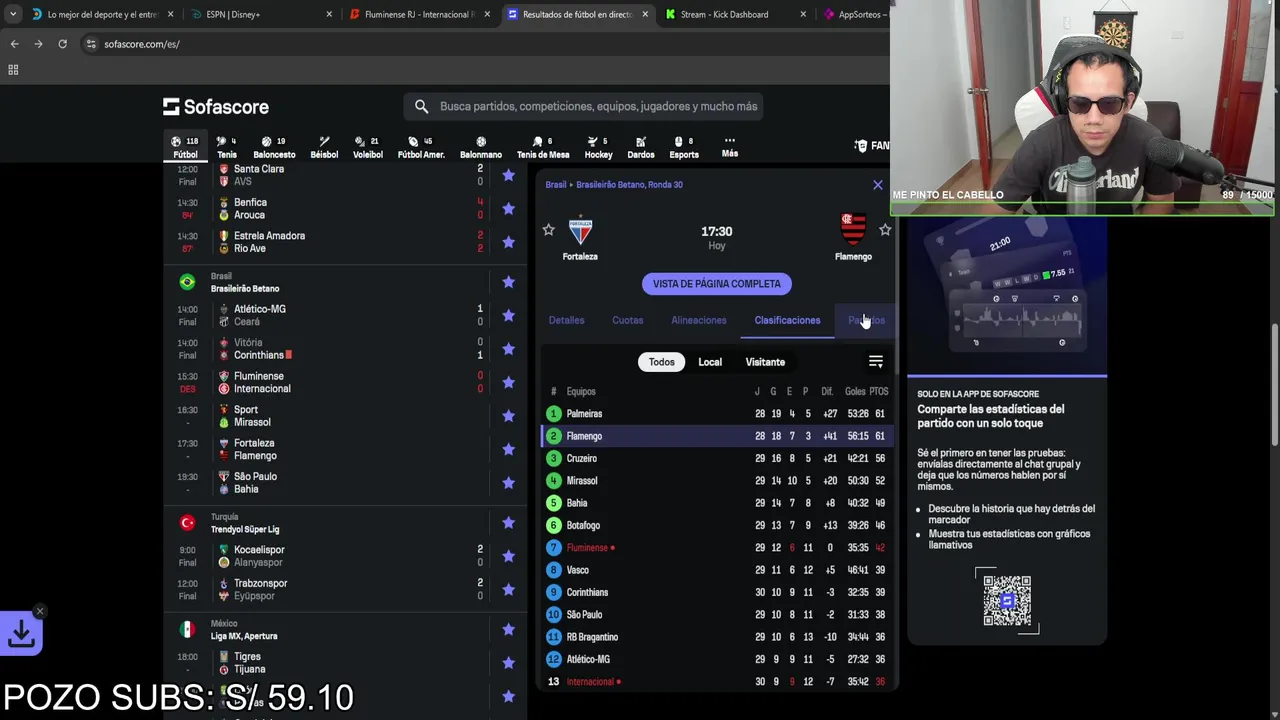1280x720 pixels.
Task: Switch to the Cuotas tab
Action: point(628,320)
